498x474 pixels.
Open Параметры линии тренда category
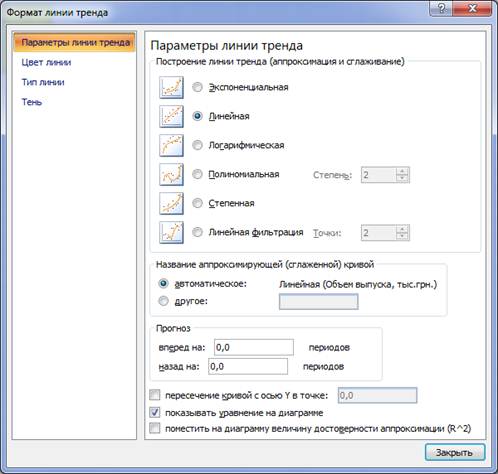pyautogui.click(x=75, y=43)
